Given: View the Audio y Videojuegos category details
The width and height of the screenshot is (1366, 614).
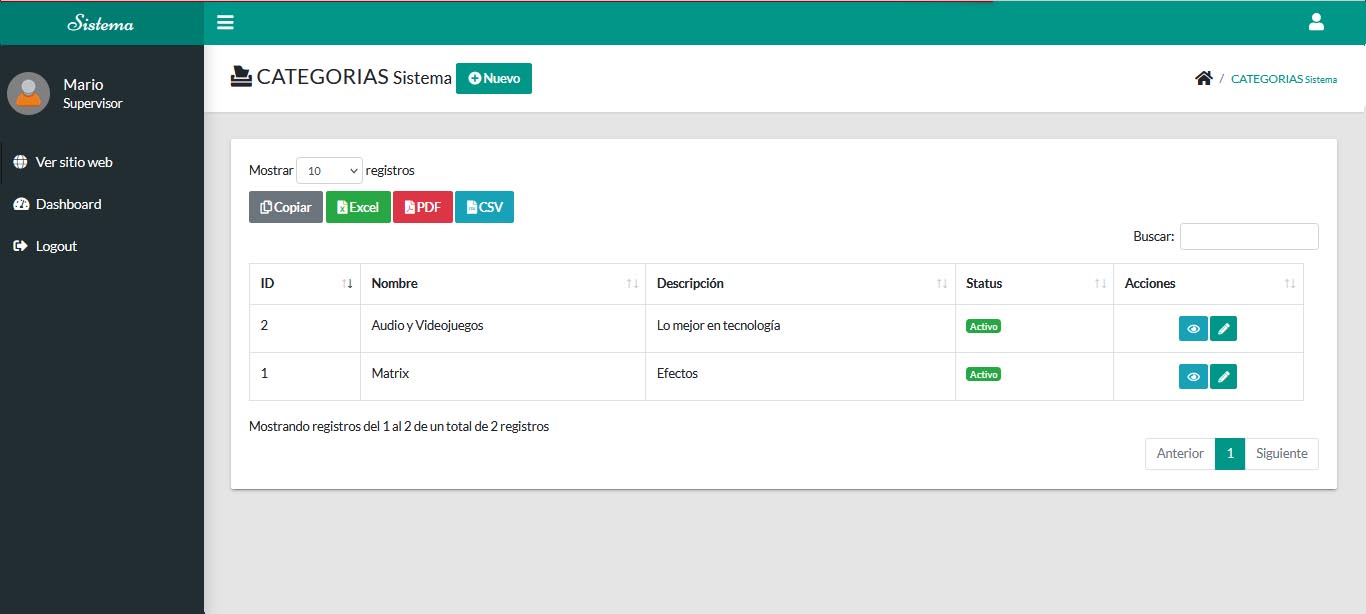Looking at the screenshot, I should coord(1193,328).
